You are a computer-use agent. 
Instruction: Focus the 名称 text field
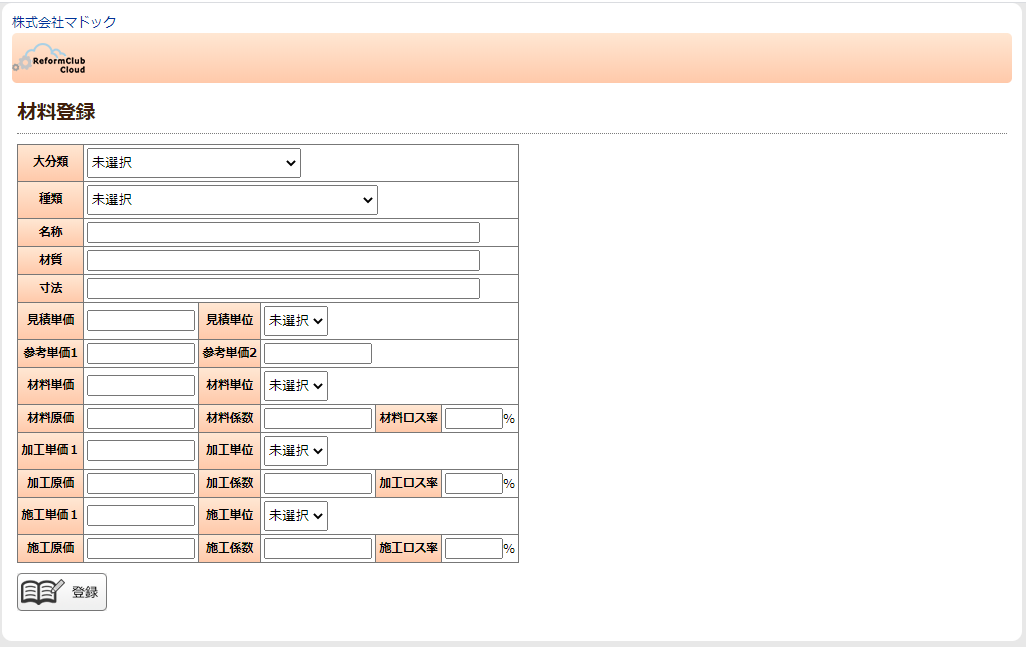coord(283,233)
